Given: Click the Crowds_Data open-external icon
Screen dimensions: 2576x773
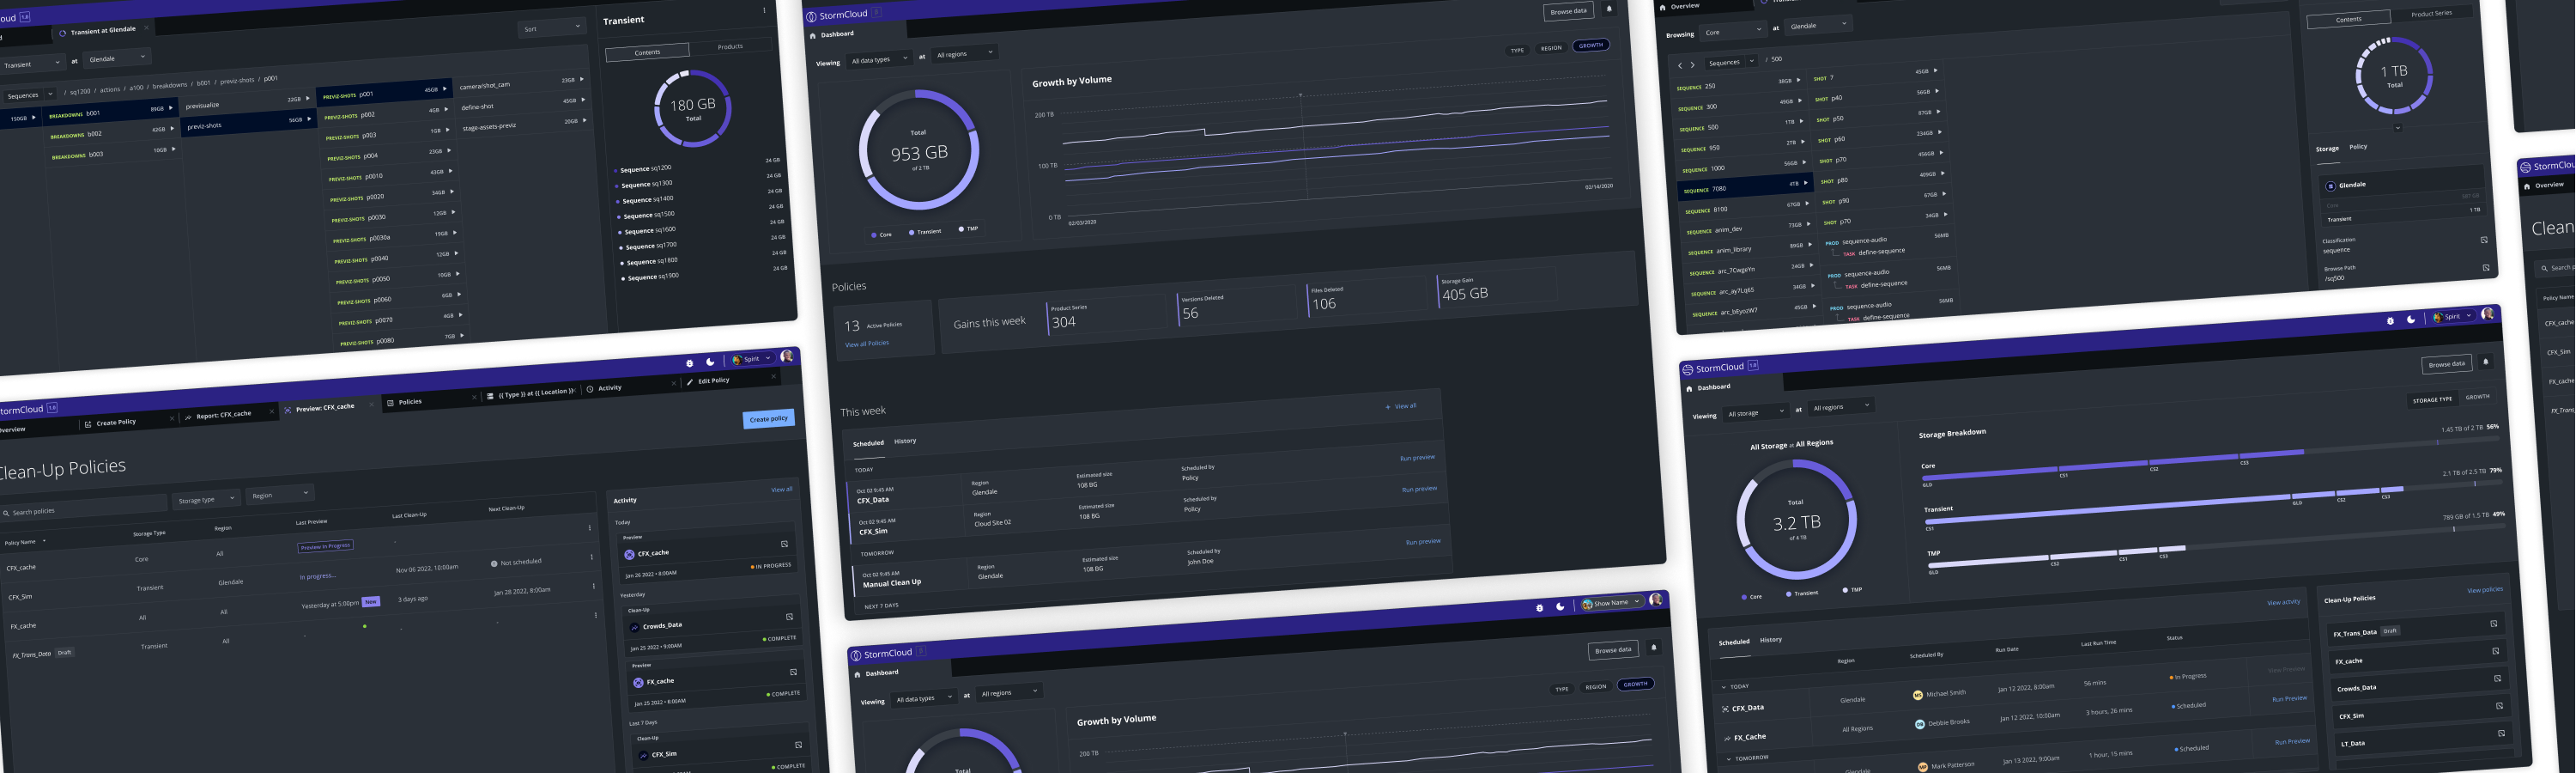Looking at the screenshot, I should click(x=789, y=617).
